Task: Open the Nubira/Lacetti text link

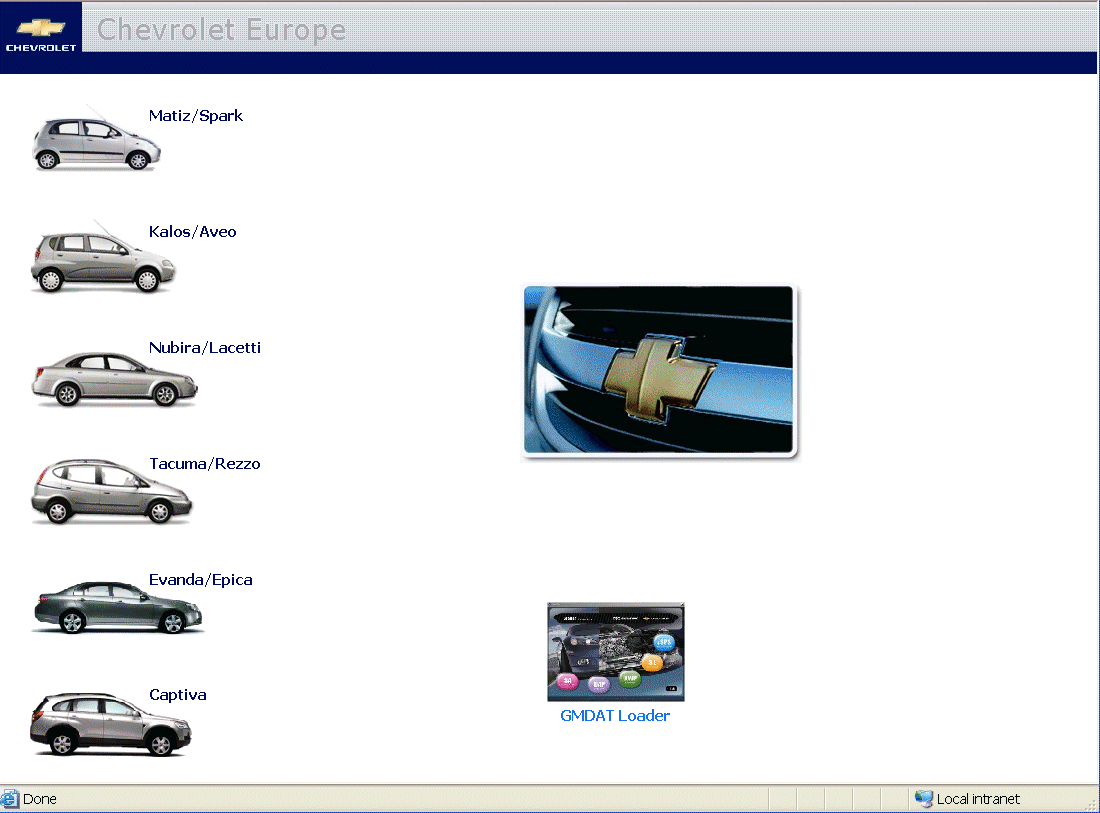Action: [x=205, y=348]
